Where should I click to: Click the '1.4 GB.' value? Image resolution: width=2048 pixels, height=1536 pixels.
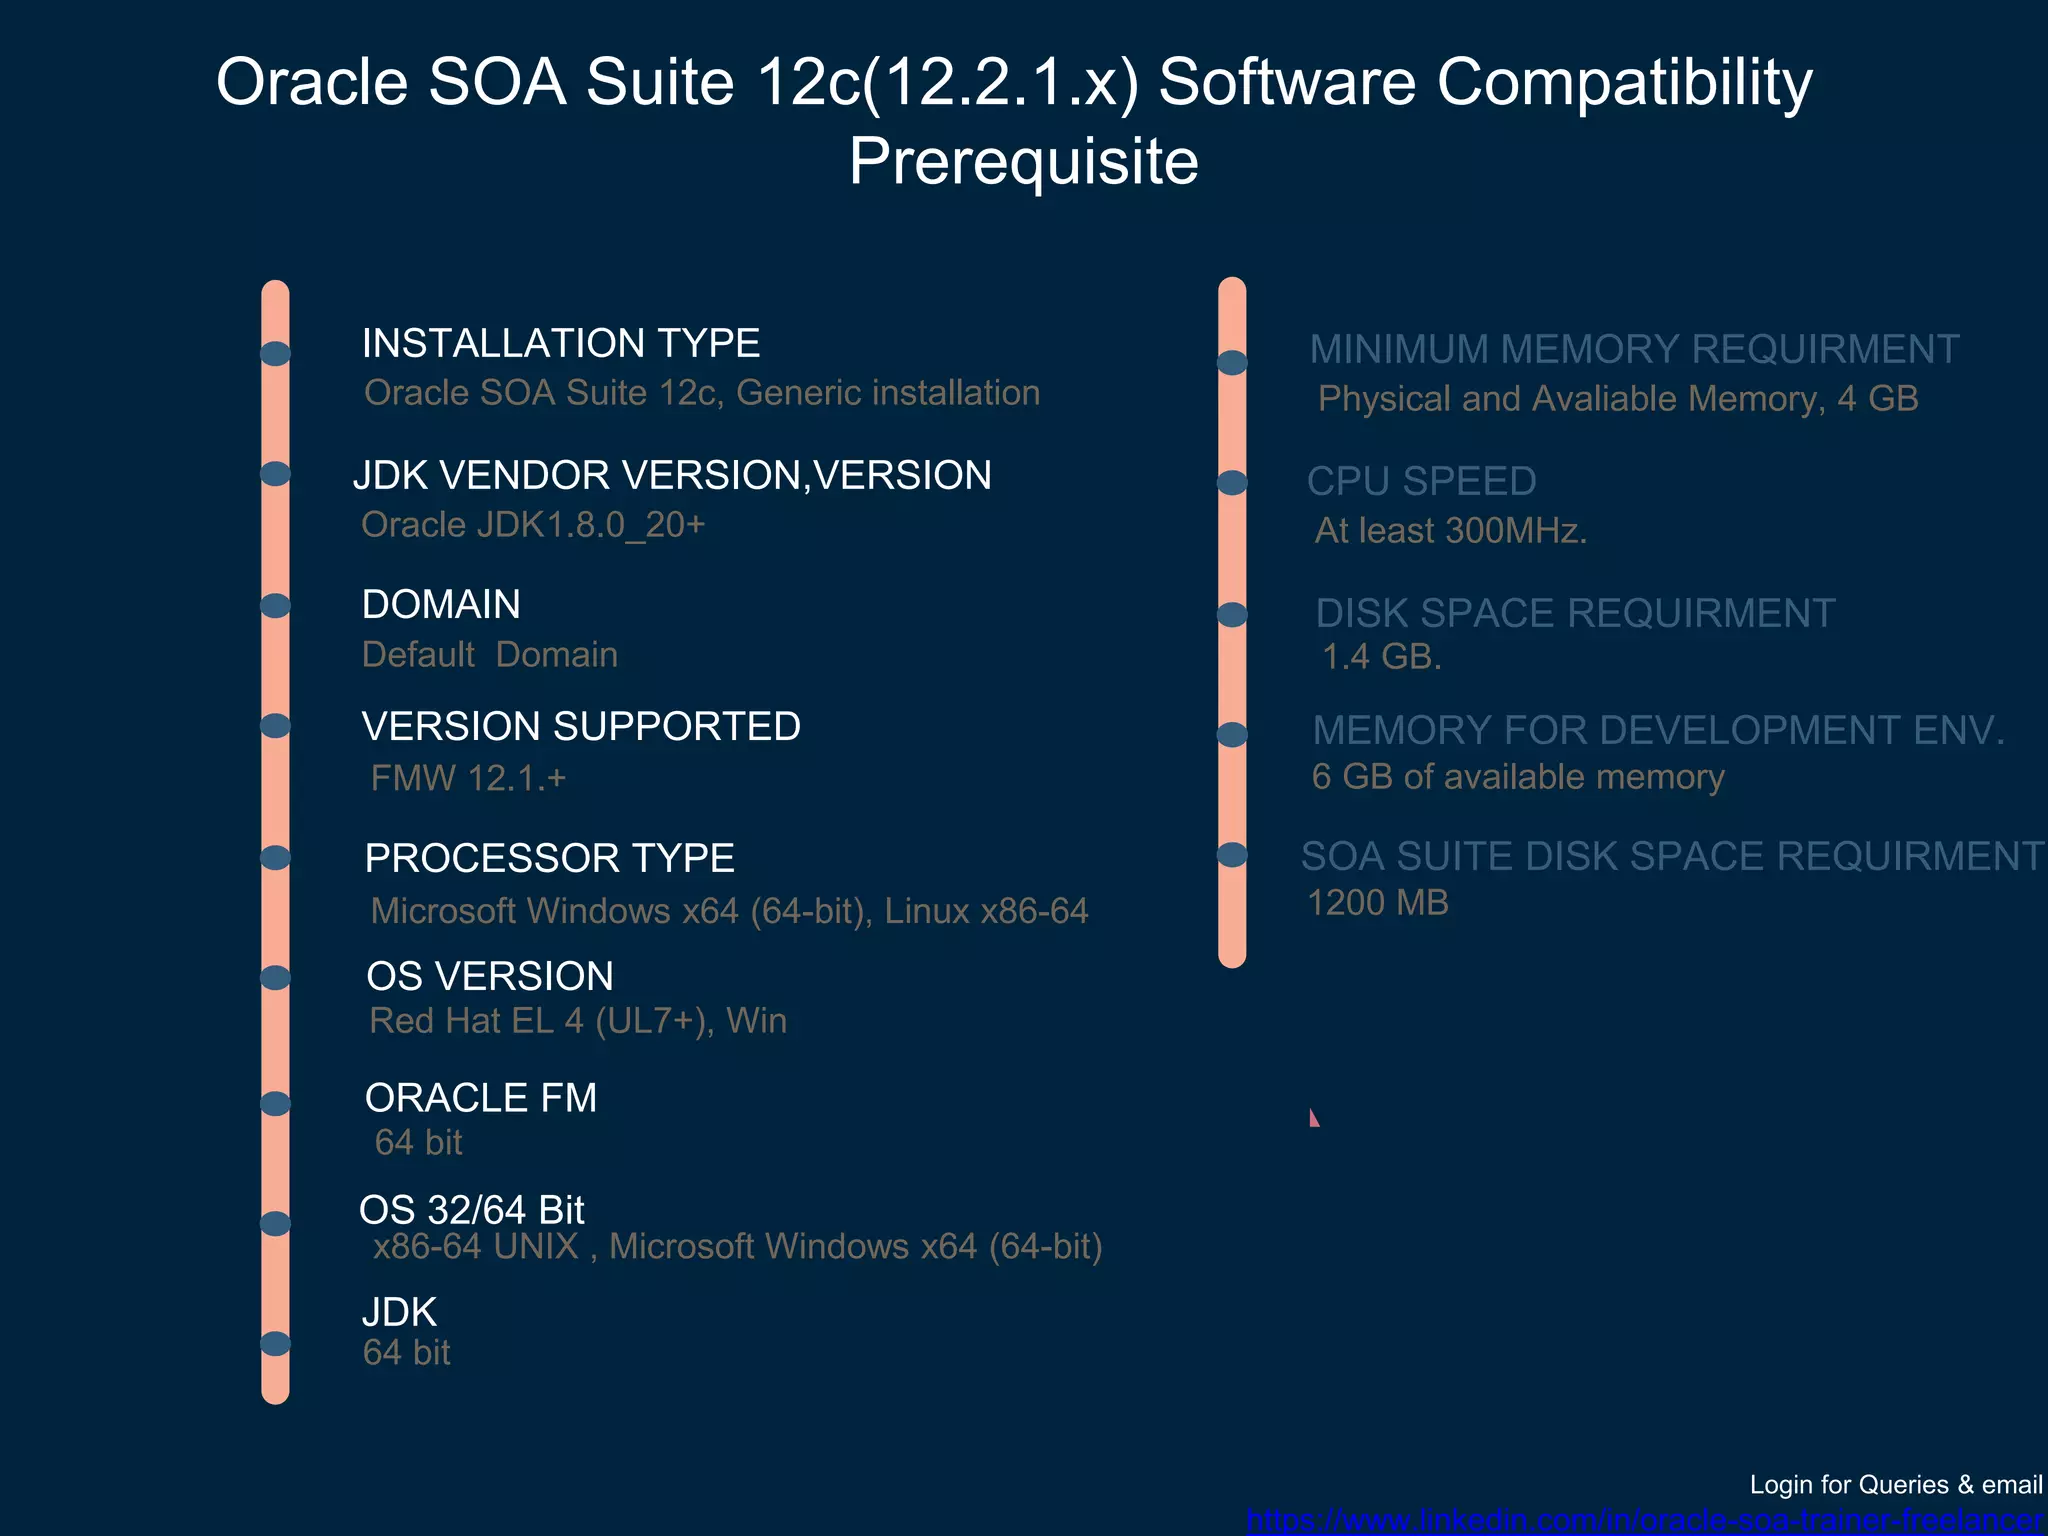tap(1382, 657)
